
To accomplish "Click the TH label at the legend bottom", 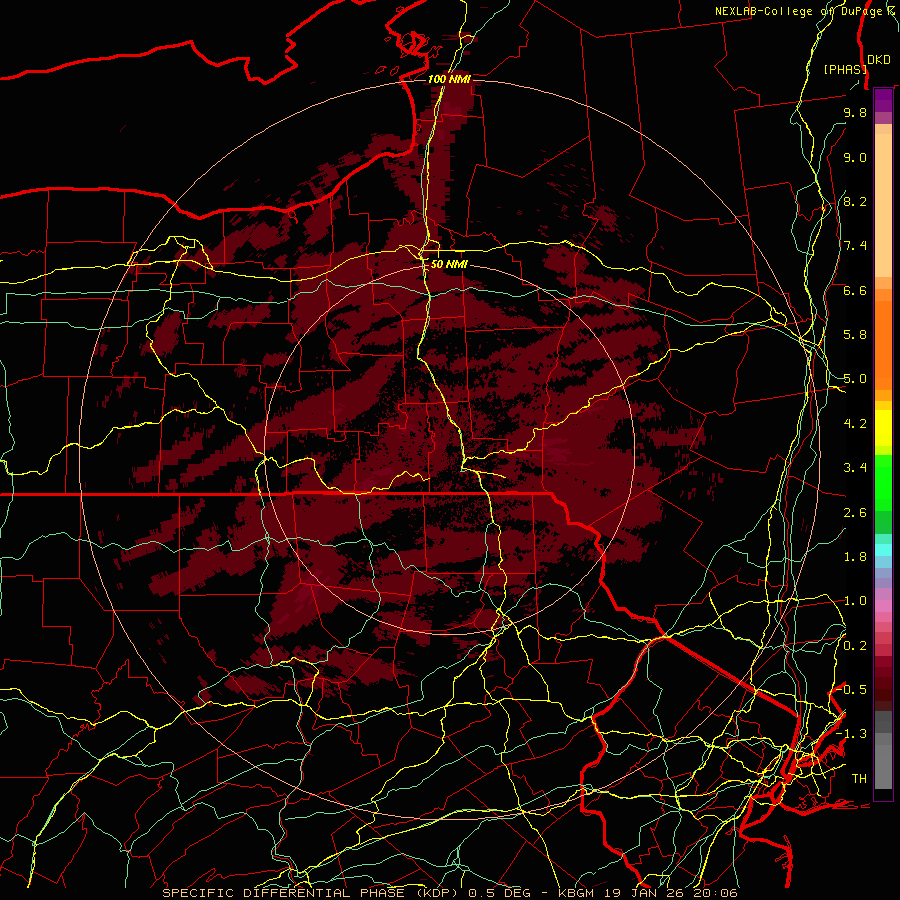I will tap(859, 778).
